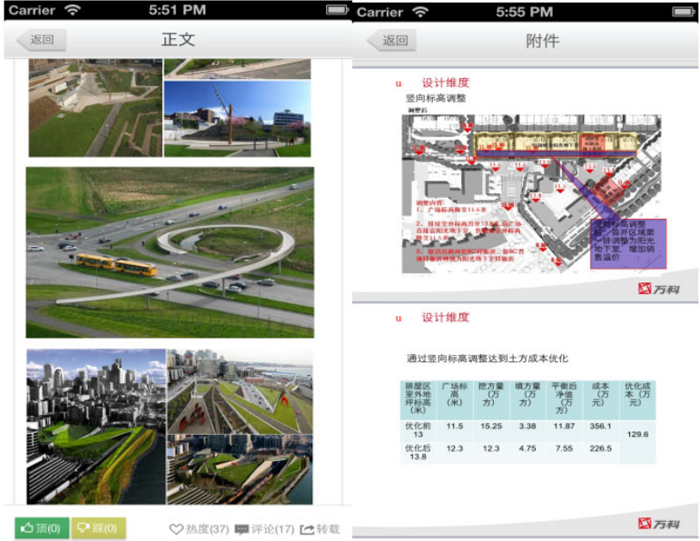700x541 pixels.
Task: Tap the 万科 logo on the bottom slide
Action: point(658,523)
